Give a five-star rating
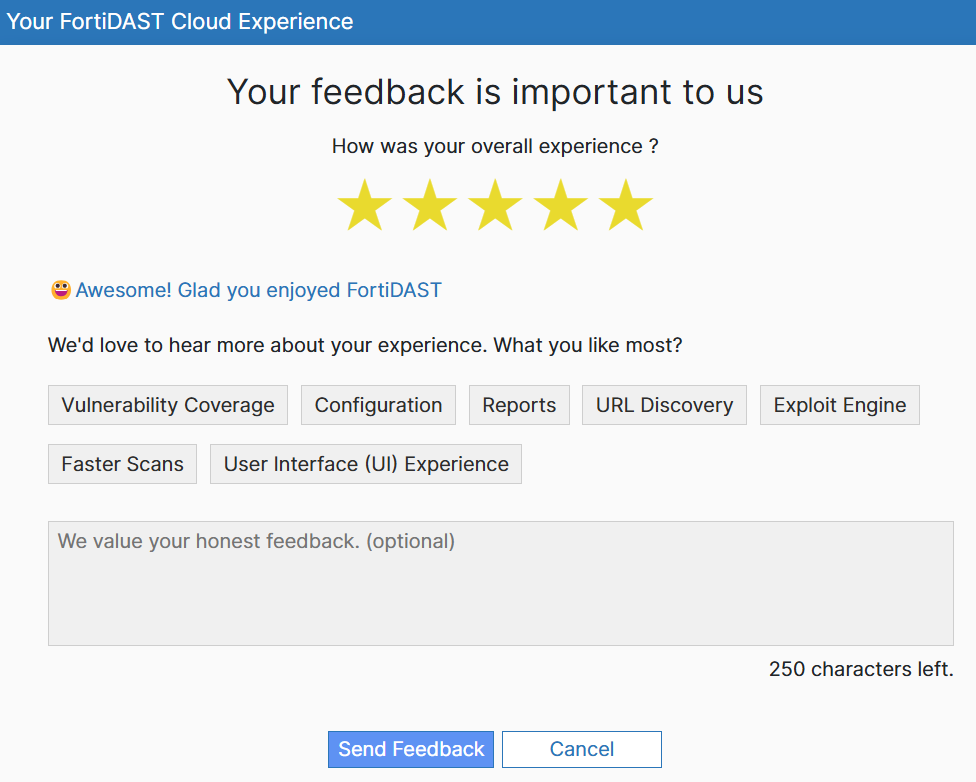Image resolution: width=976 pixels, height=782 pixels. 625,207
